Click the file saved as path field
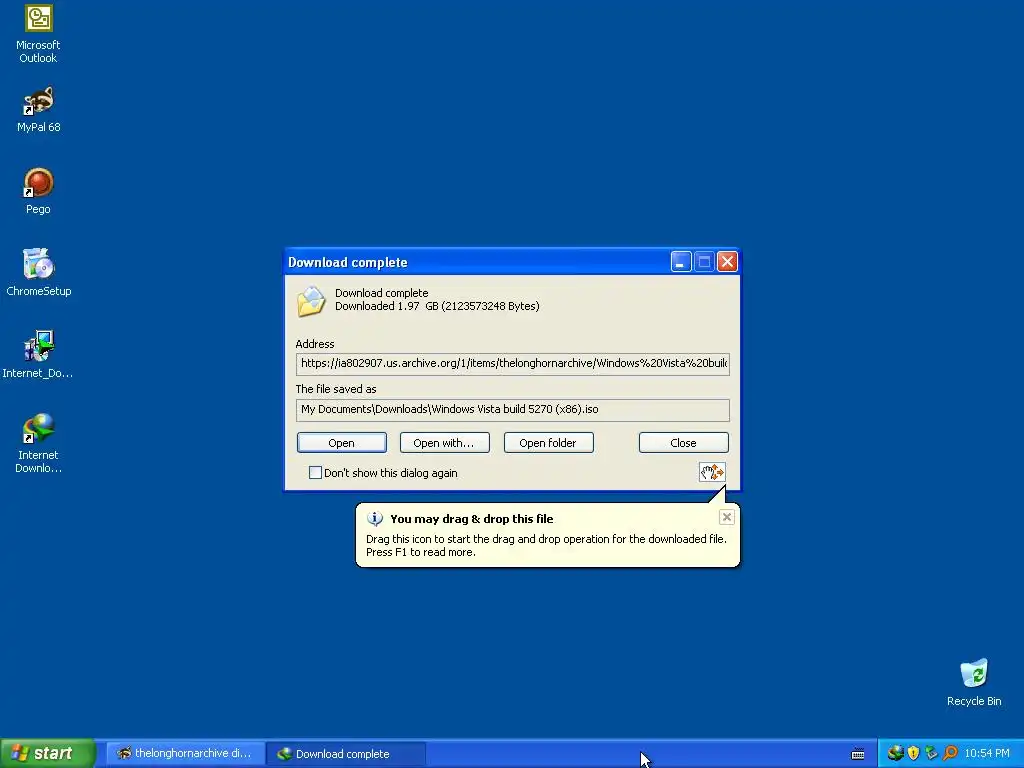Image resolution: width=1024 pixels, height=768 pixels. [513, 410]
